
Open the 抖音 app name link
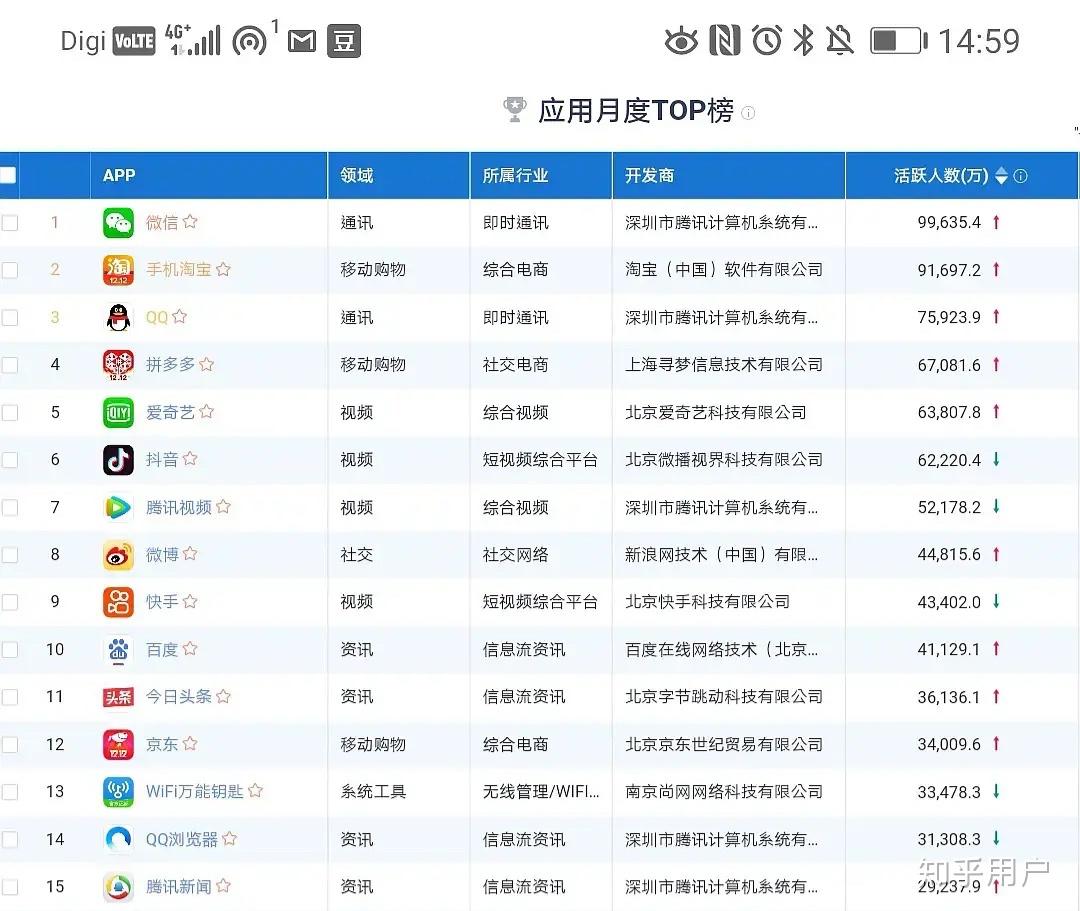click(162, 460)
